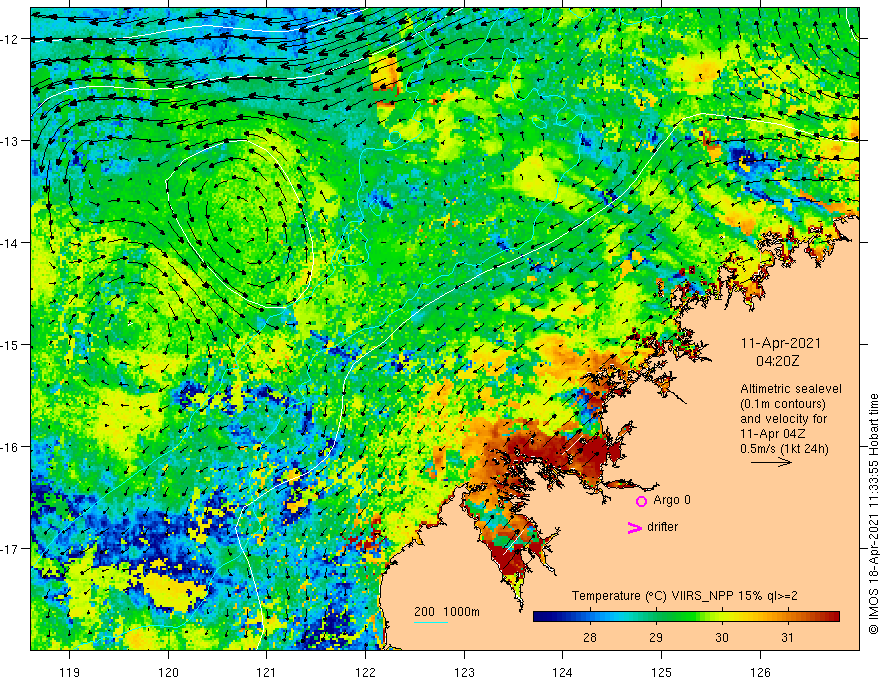Click the longitude label 125

point(662,672)
